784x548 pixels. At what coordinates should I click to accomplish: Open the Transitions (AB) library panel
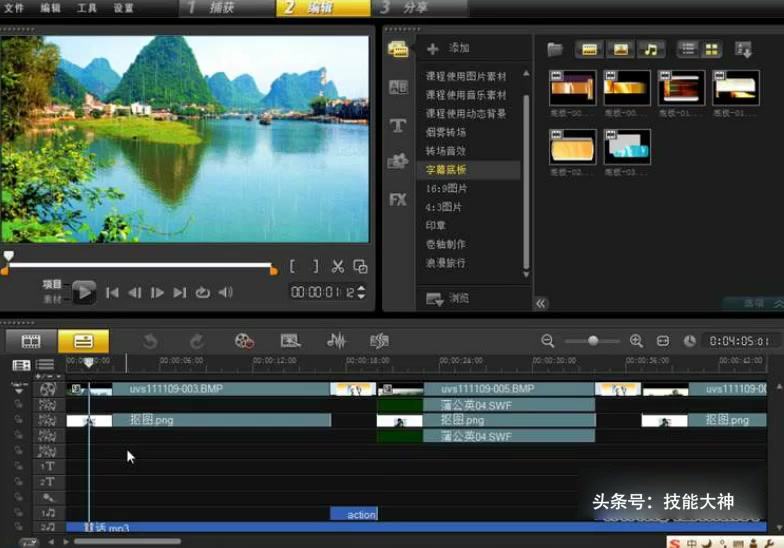(x=398, y=88)
